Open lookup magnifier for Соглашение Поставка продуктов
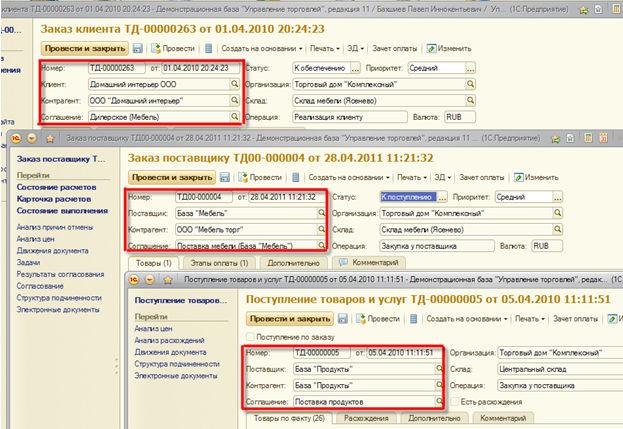This screenshot has height=429, width=623. tap(439, 401)
